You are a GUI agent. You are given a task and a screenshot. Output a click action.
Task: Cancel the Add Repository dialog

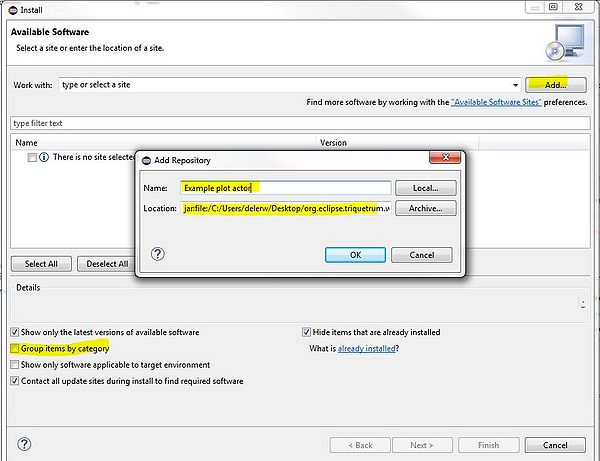click(422, 255)
